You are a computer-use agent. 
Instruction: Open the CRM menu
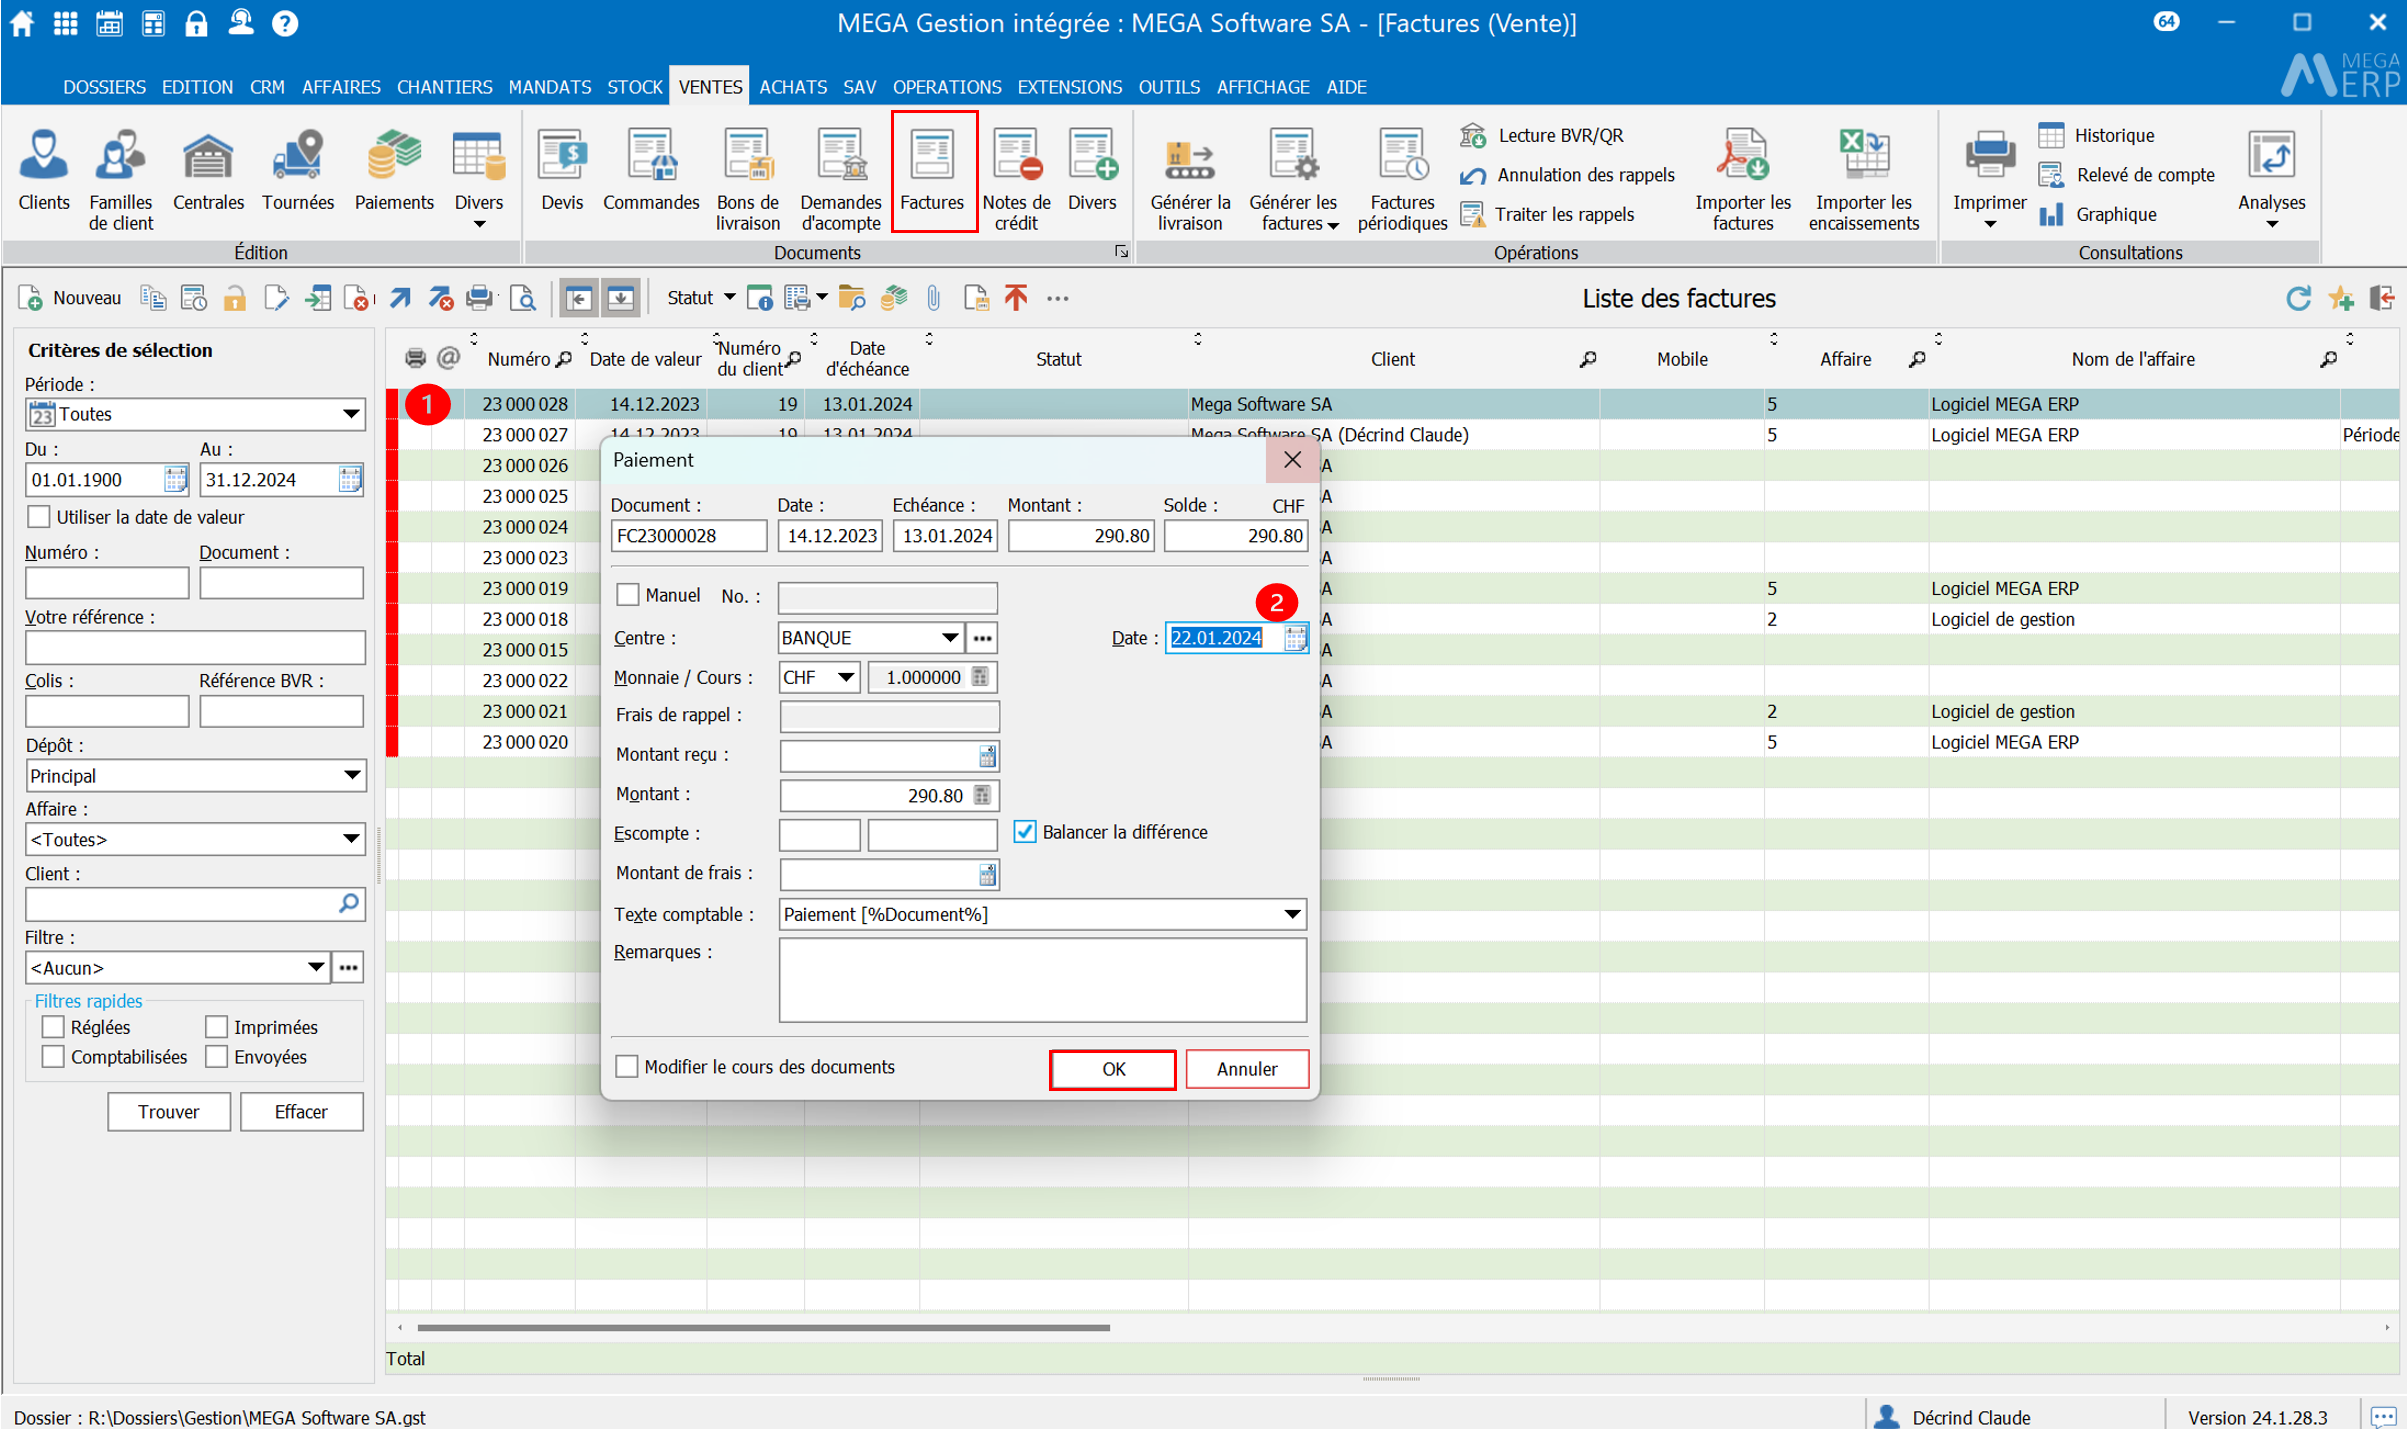point(267,87)
